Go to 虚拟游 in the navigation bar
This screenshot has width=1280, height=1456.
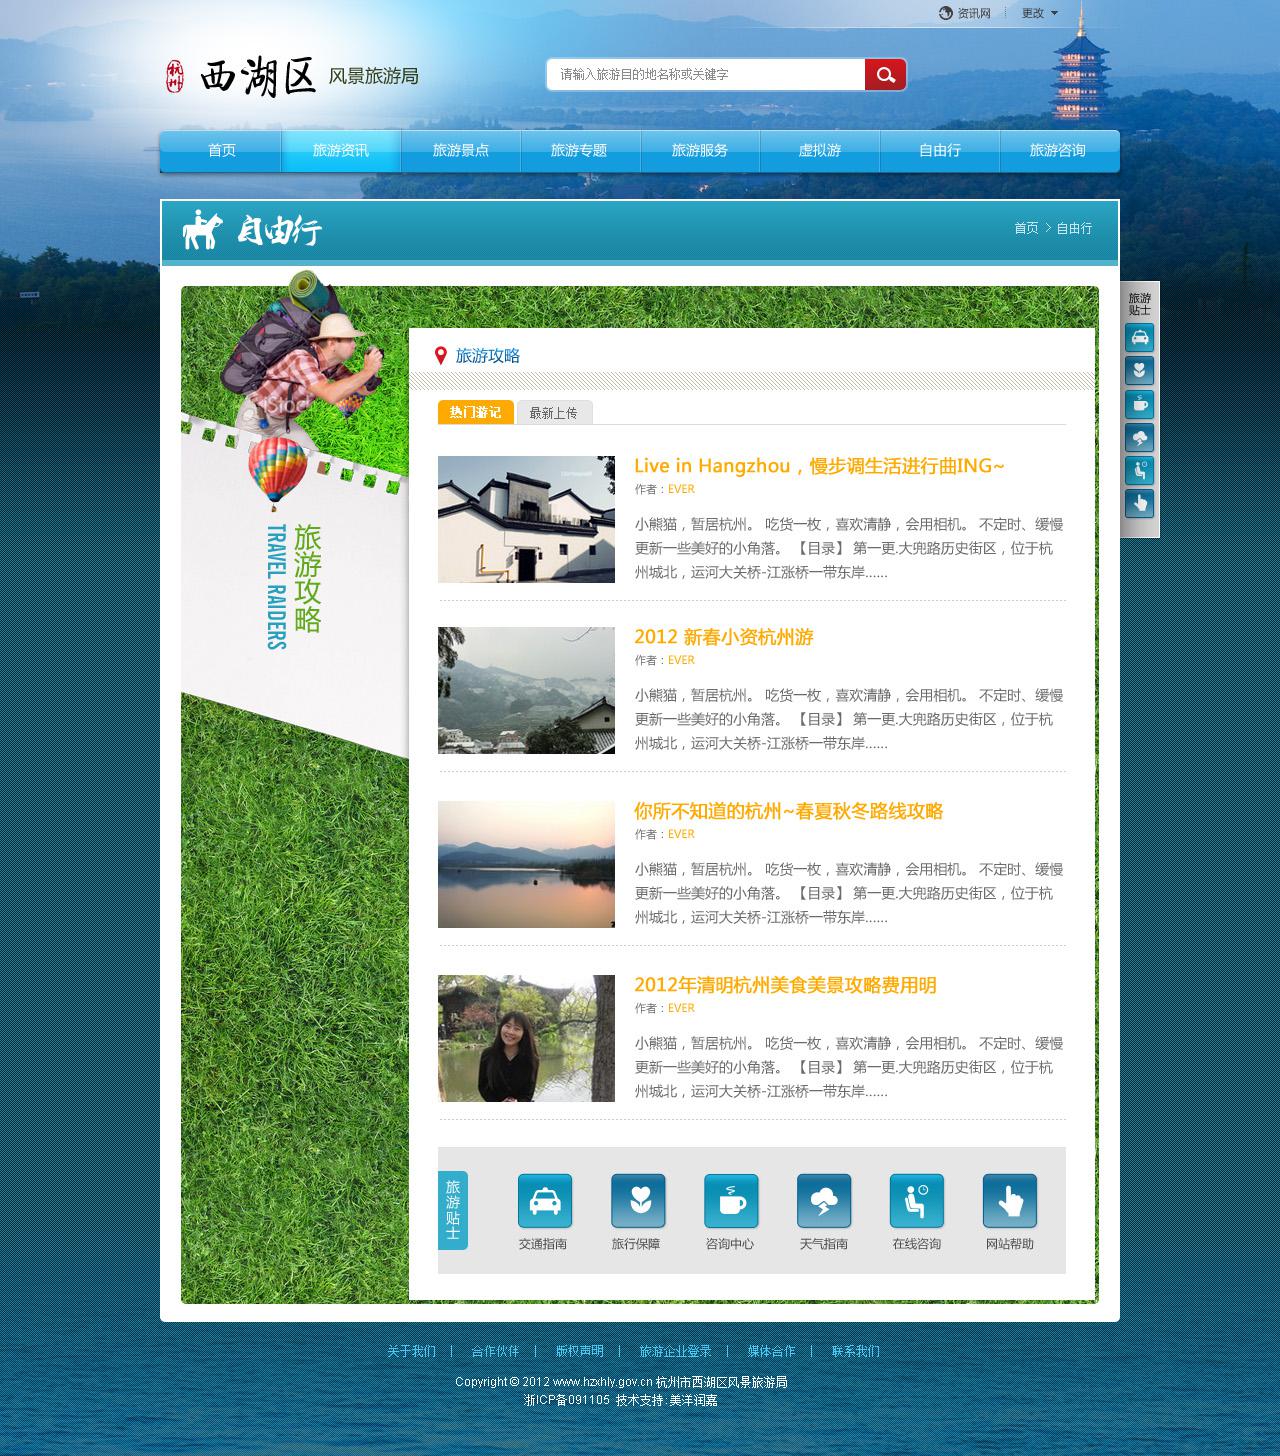pos(819,151)
